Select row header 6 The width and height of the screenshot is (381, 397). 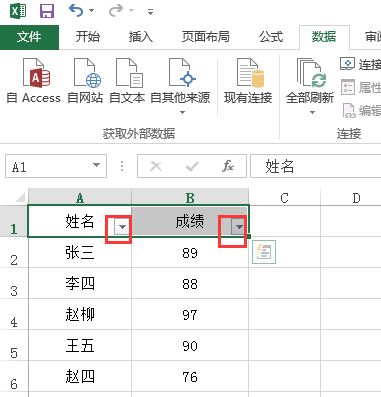coord(14,376)
